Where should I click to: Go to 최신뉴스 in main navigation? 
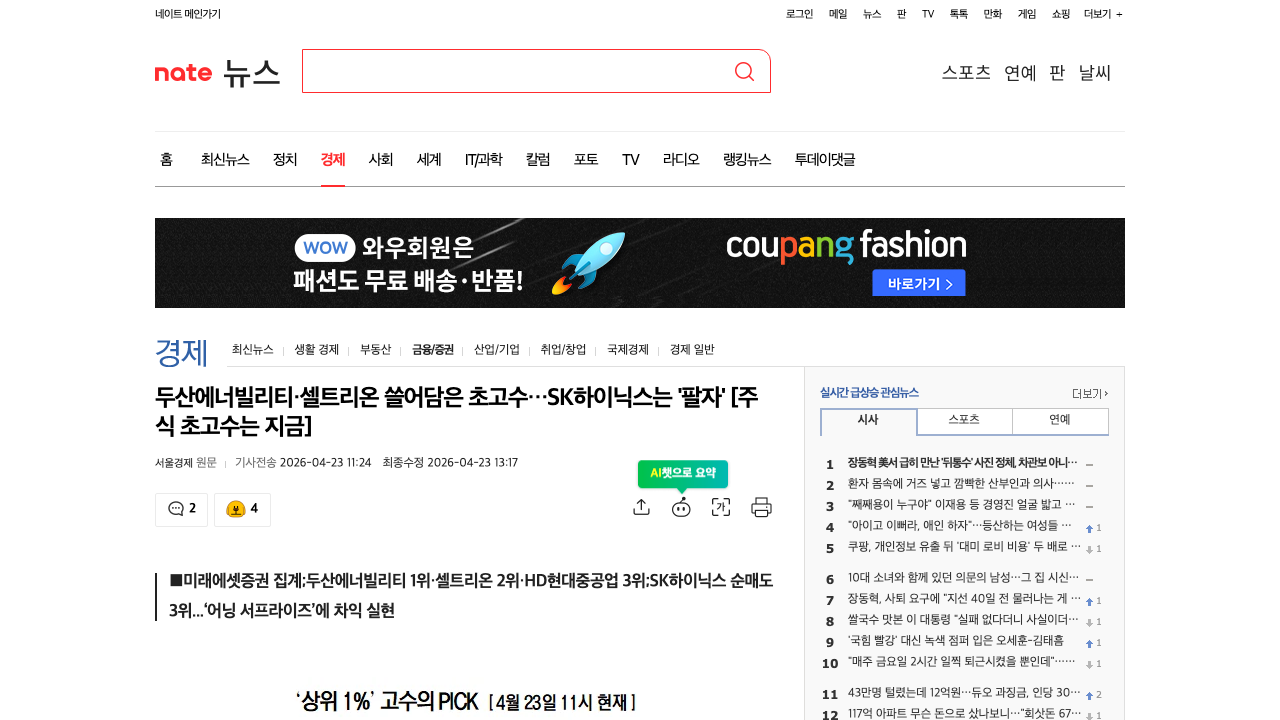coord(225,159)
